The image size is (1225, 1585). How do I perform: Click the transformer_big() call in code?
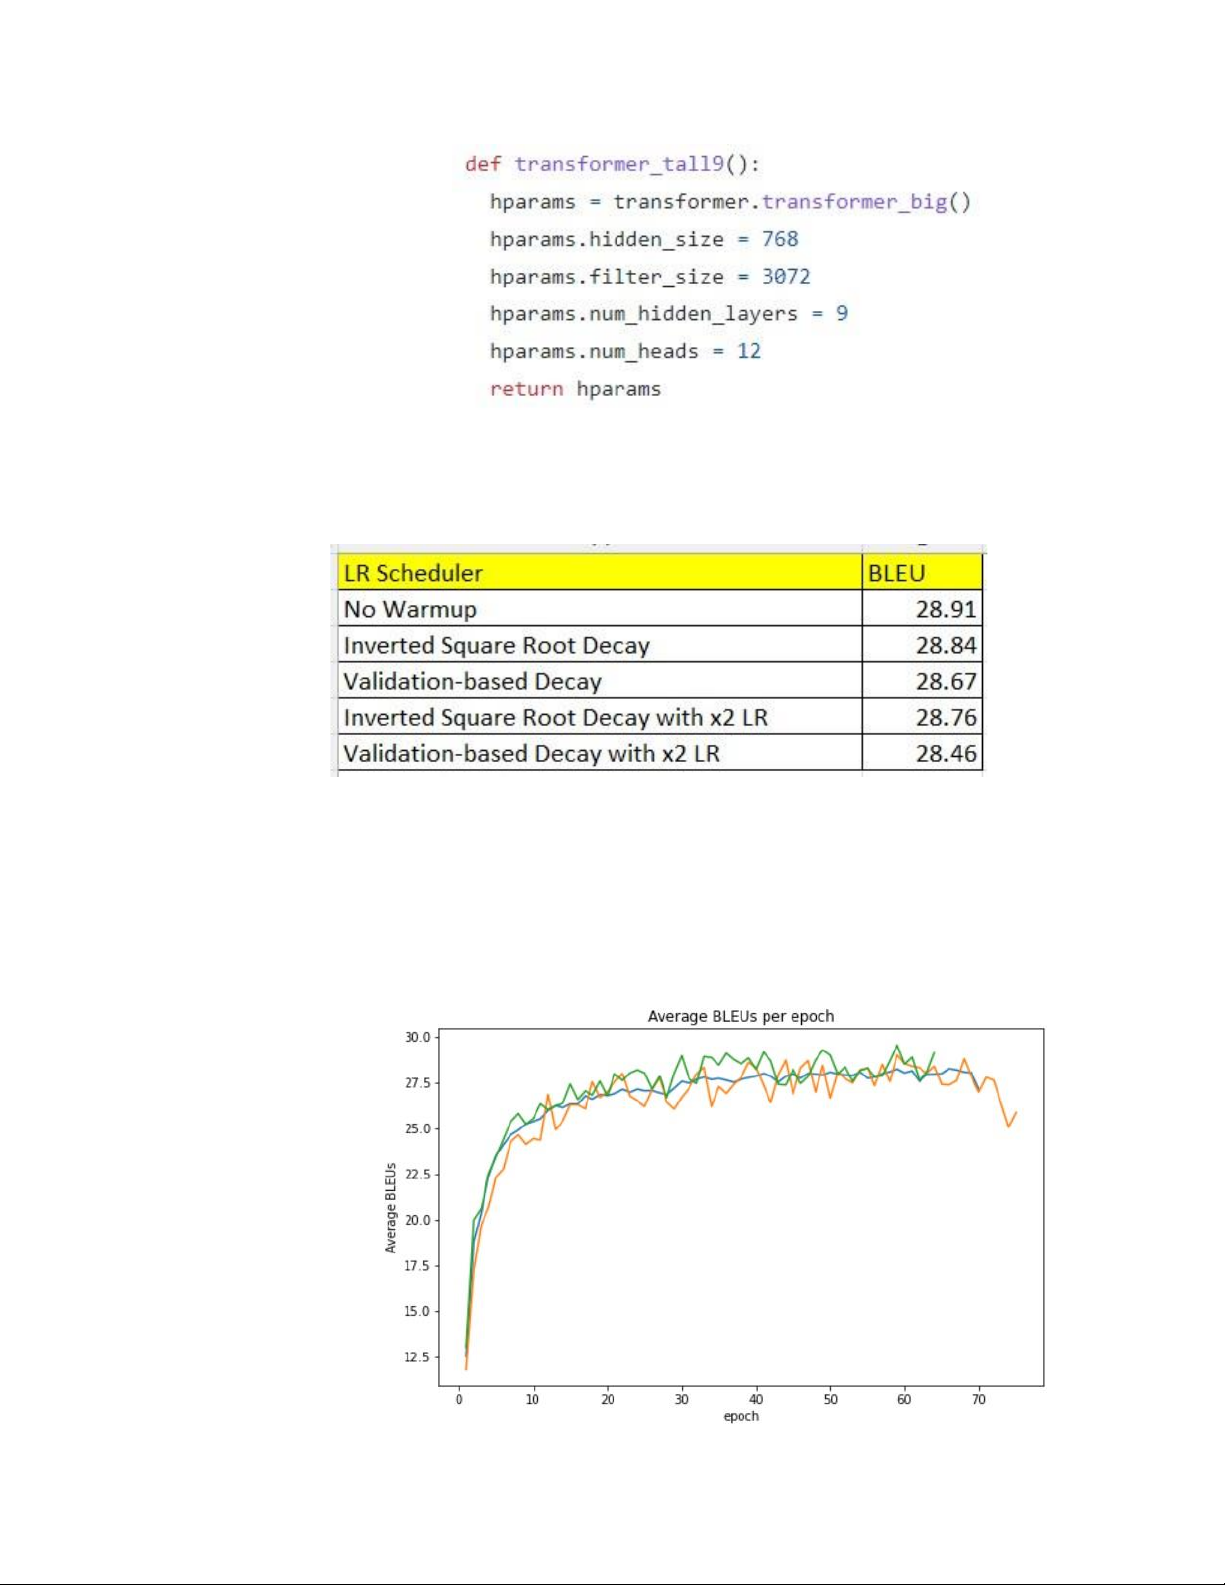(865, 202)
